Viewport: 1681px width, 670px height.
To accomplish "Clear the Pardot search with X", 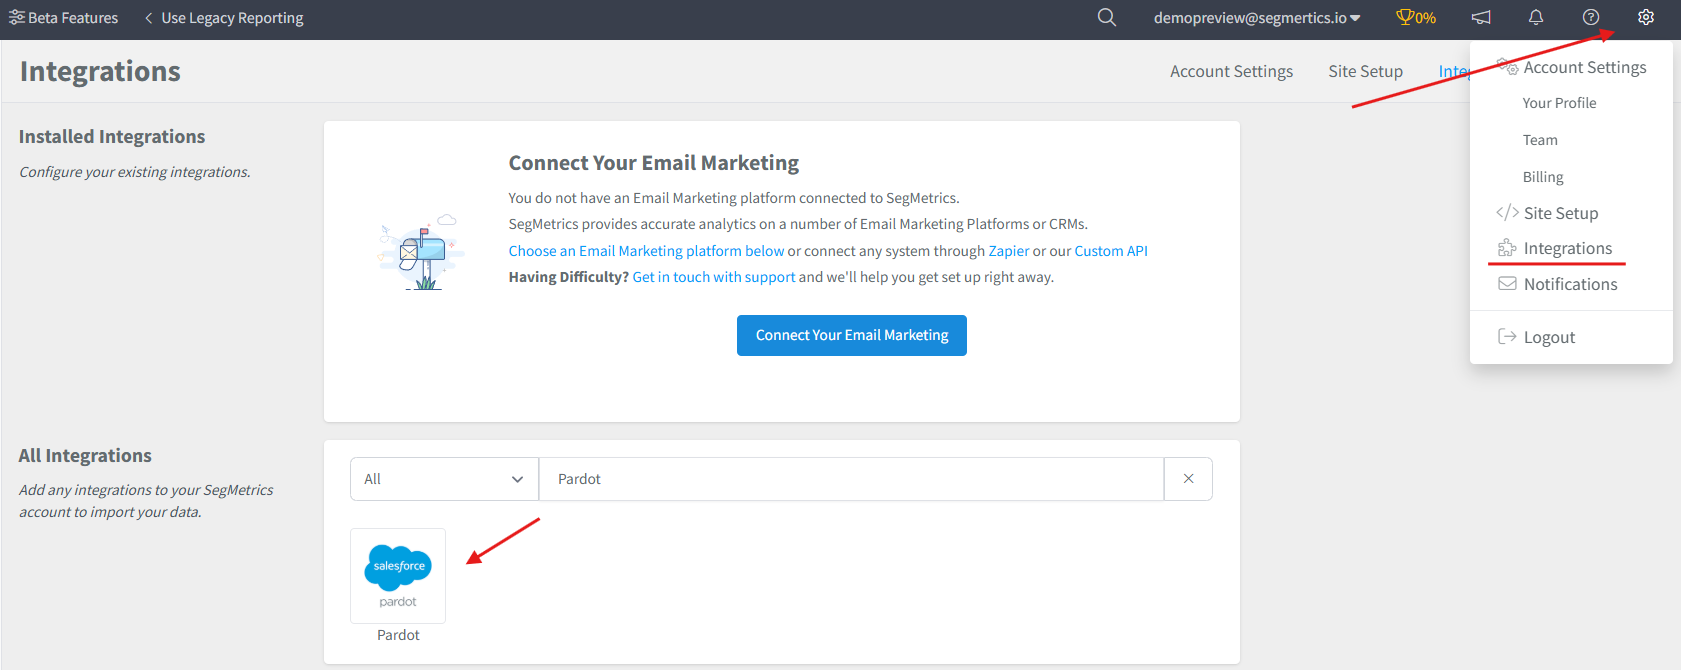I will pyautogui.click(x=1188, y=479).
